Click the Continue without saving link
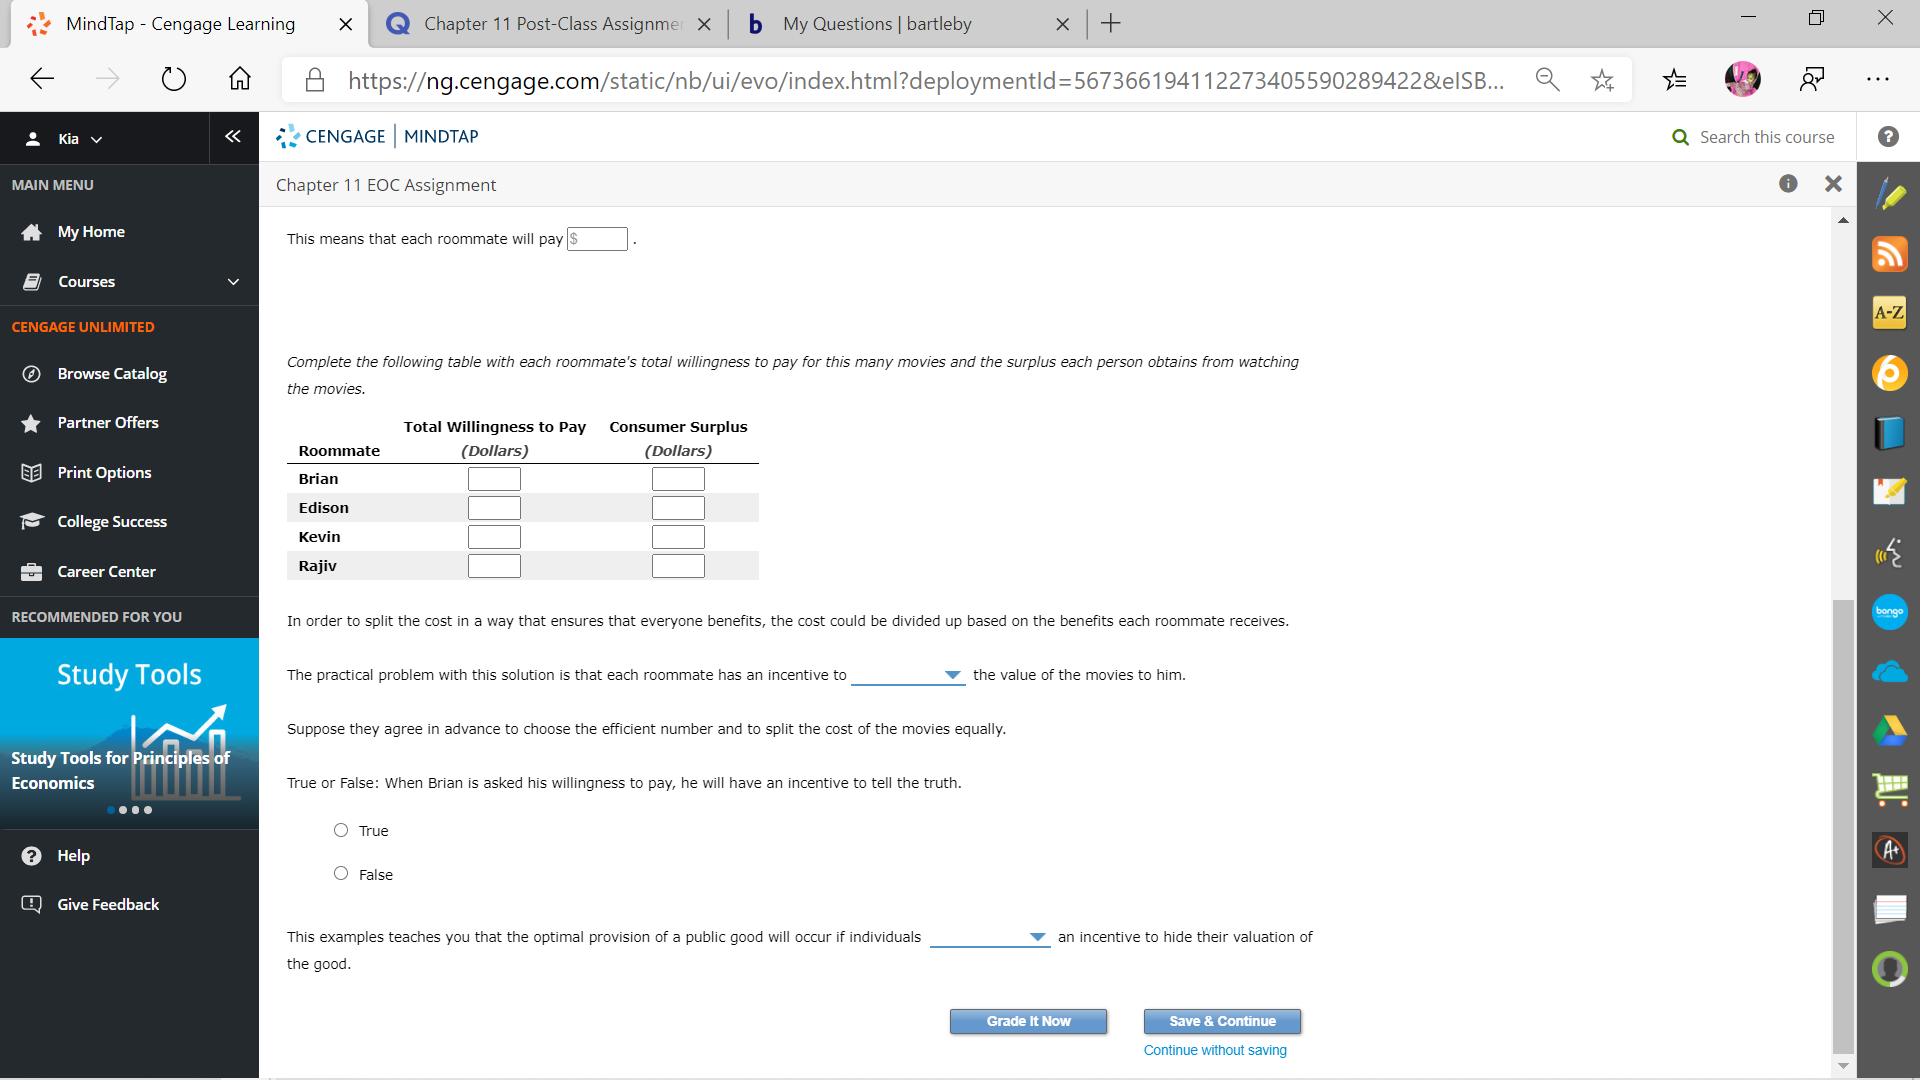Image resolution: width=1920 pixels, height=1080 pixels. (1215, 1050)
